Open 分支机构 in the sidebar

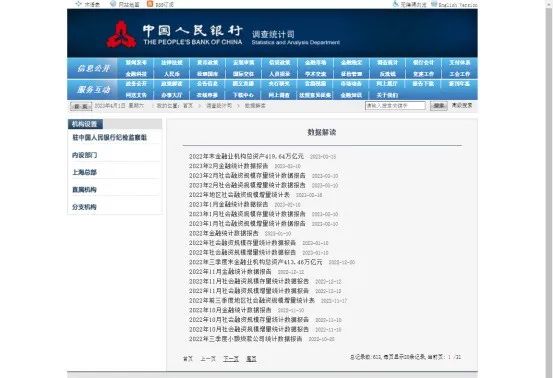(x=84, y=207)
